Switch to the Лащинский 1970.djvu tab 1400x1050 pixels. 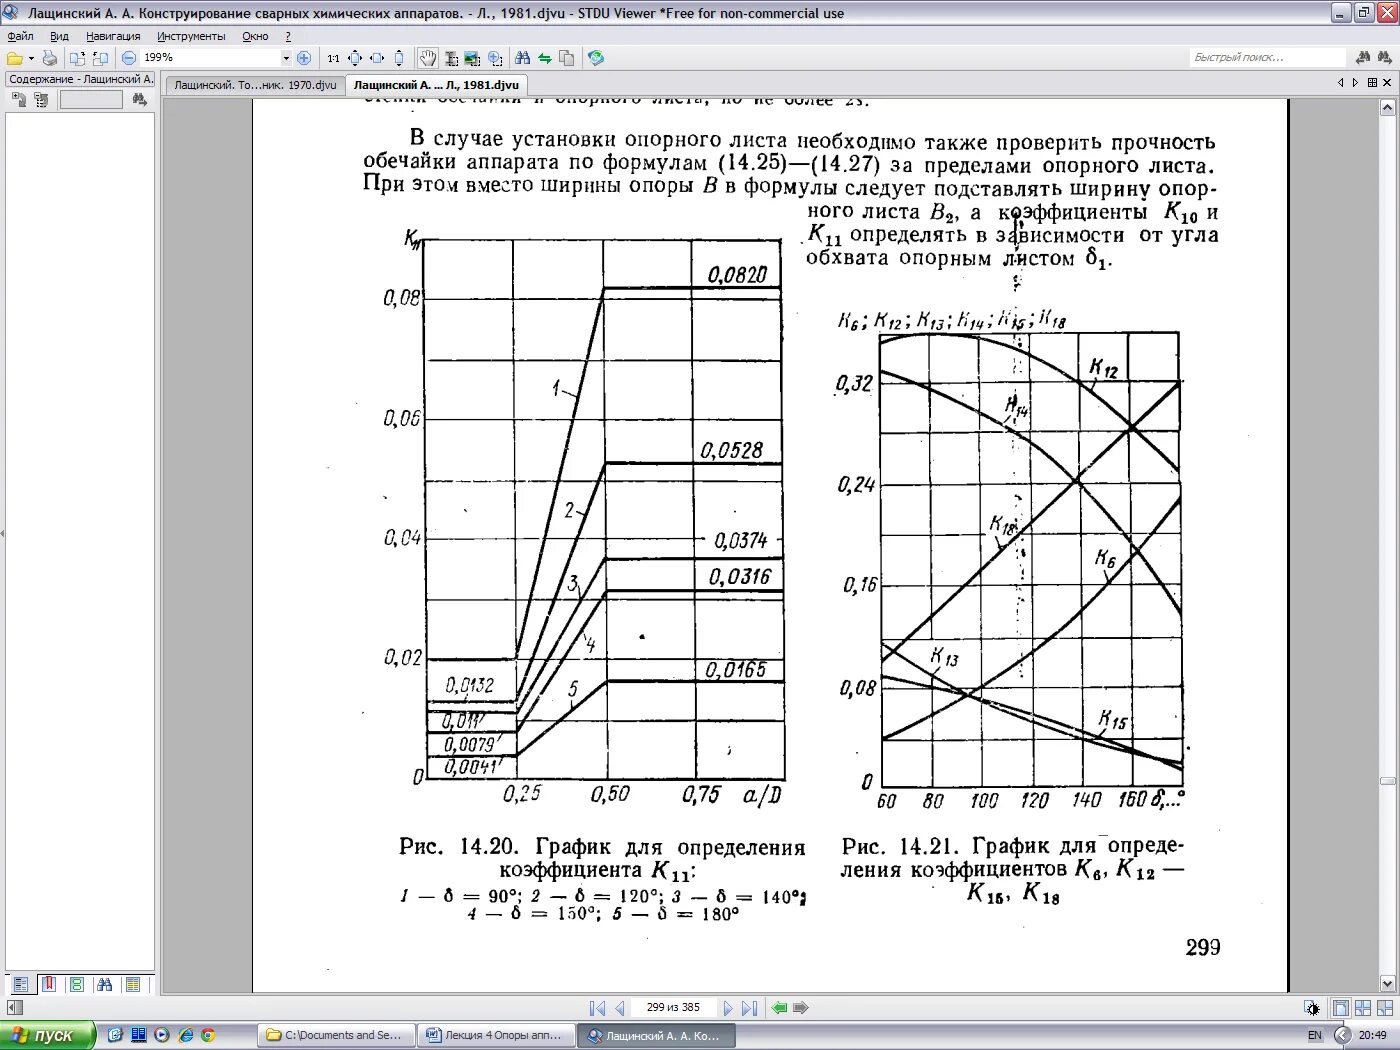pos(255,85)
